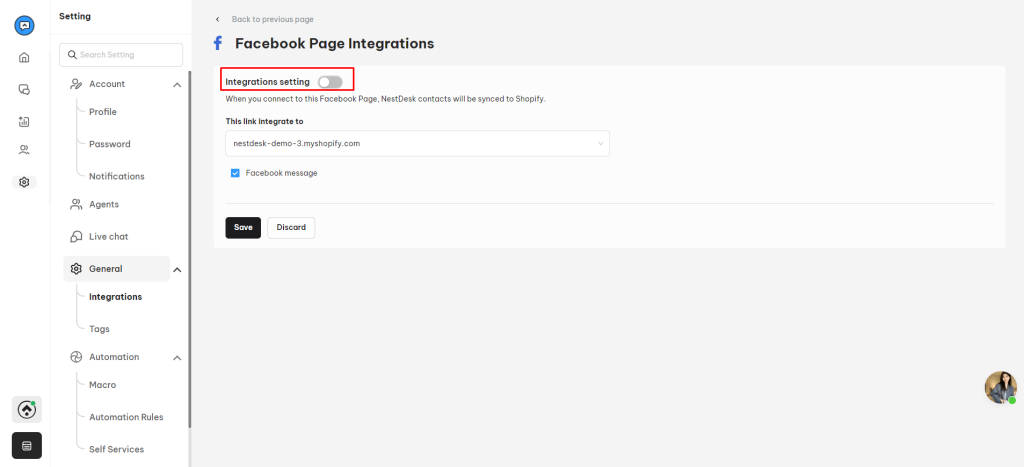Click the Save button

pyautogui.click(x=243, y=227)
